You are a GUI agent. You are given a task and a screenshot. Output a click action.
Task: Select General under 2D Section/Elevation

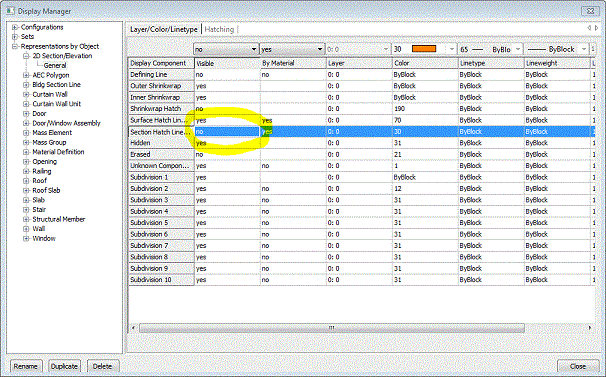point(55,65)
